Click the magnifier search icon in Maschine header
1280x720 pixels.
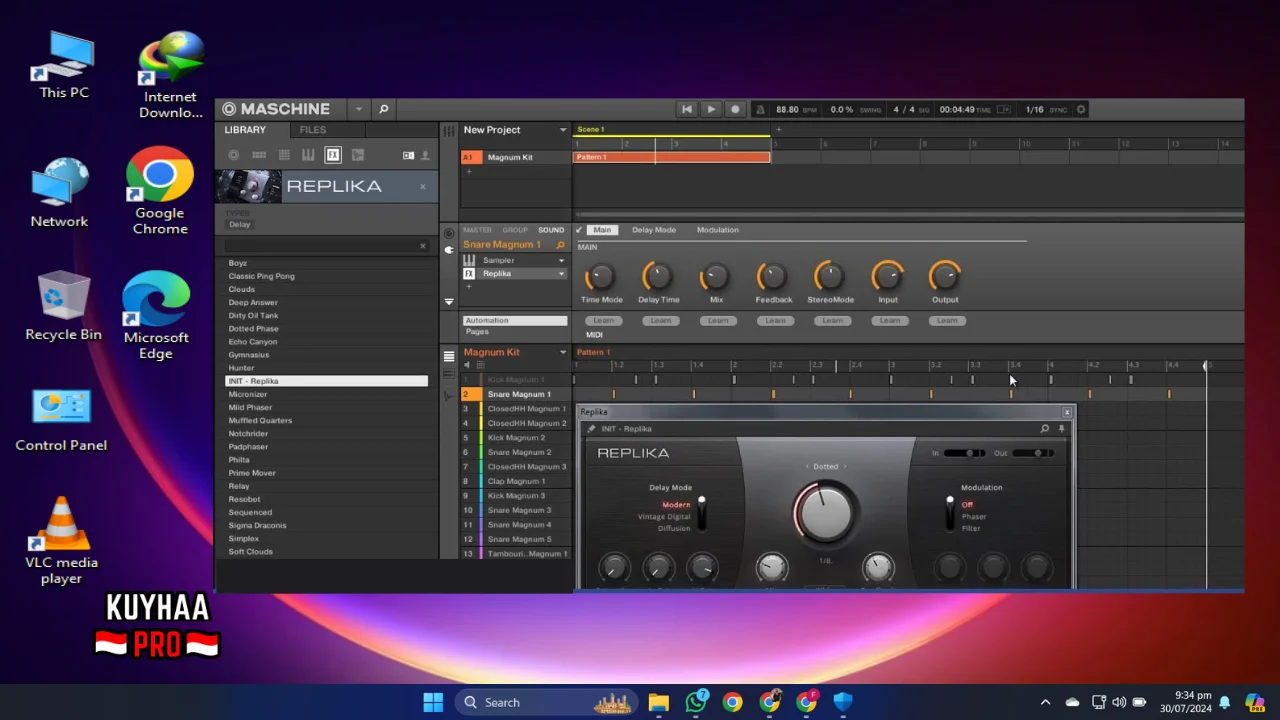coord(383,109)
